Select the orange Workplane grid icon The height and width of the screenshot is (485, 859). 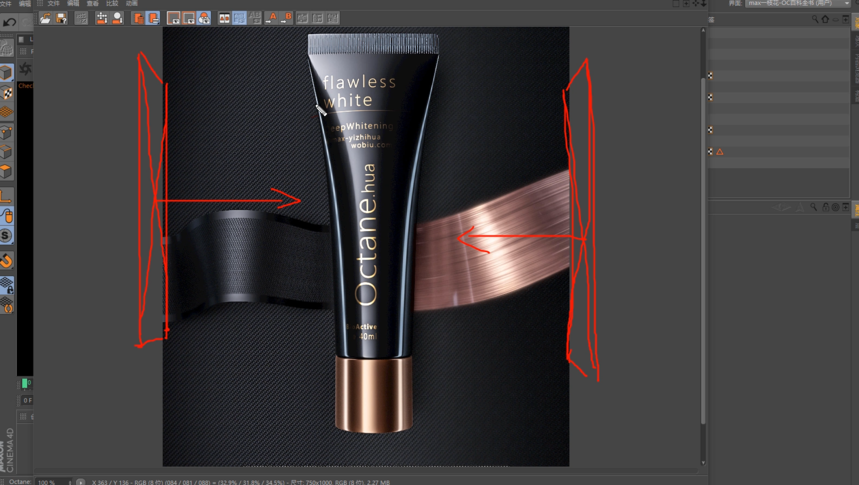6,112
